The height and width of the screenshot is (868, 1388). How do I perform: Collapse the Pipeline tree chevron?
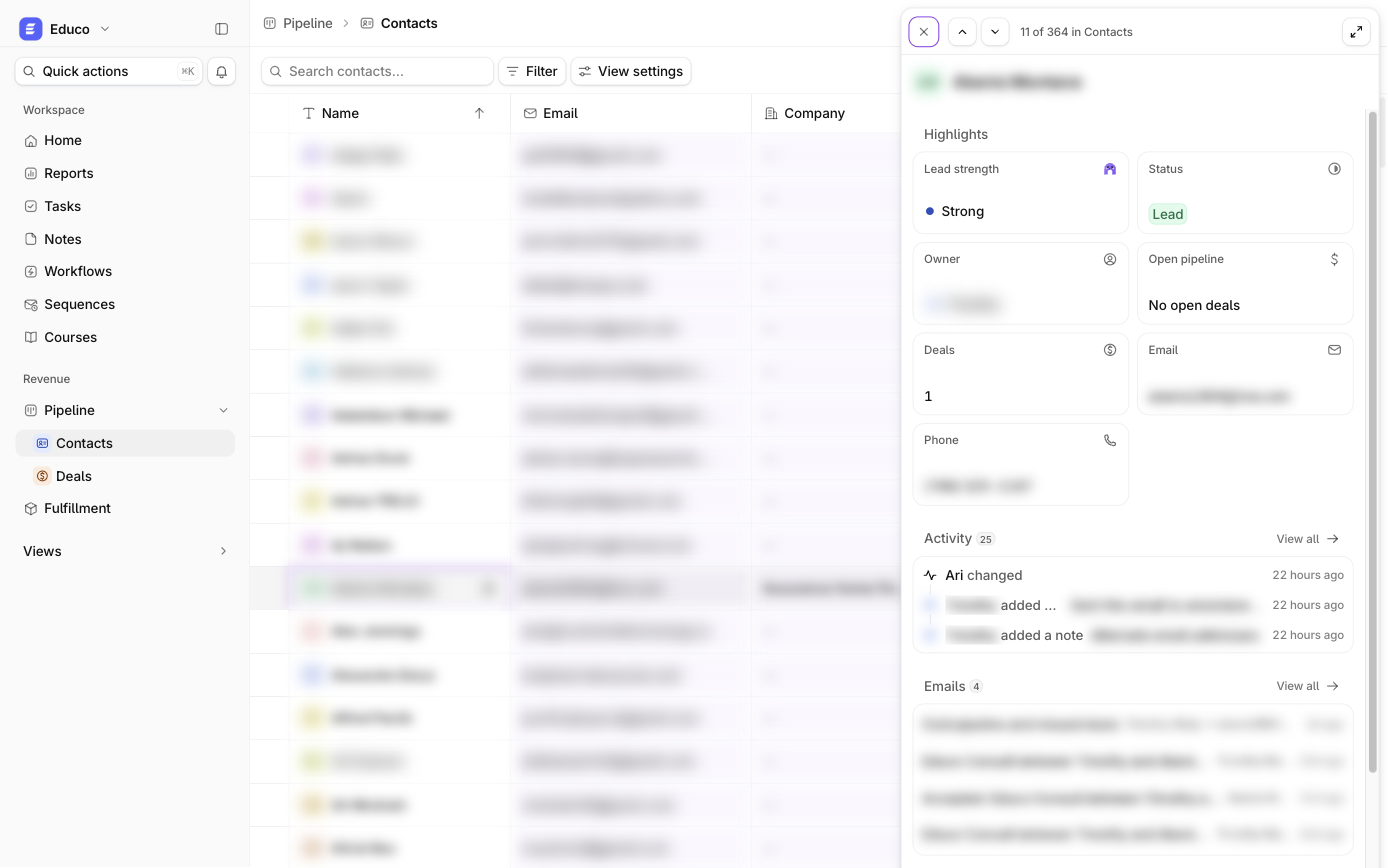click(x=223, y=410)
